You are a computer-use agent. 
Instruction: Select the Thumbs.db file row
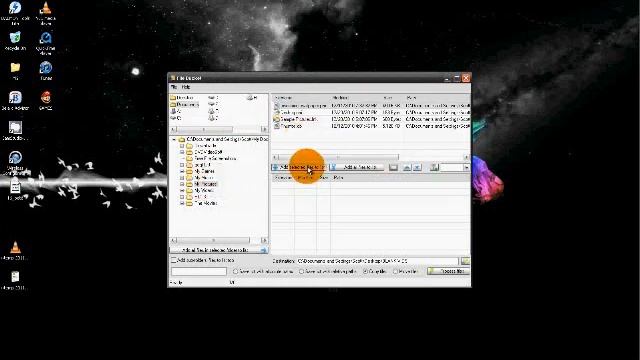371,127
